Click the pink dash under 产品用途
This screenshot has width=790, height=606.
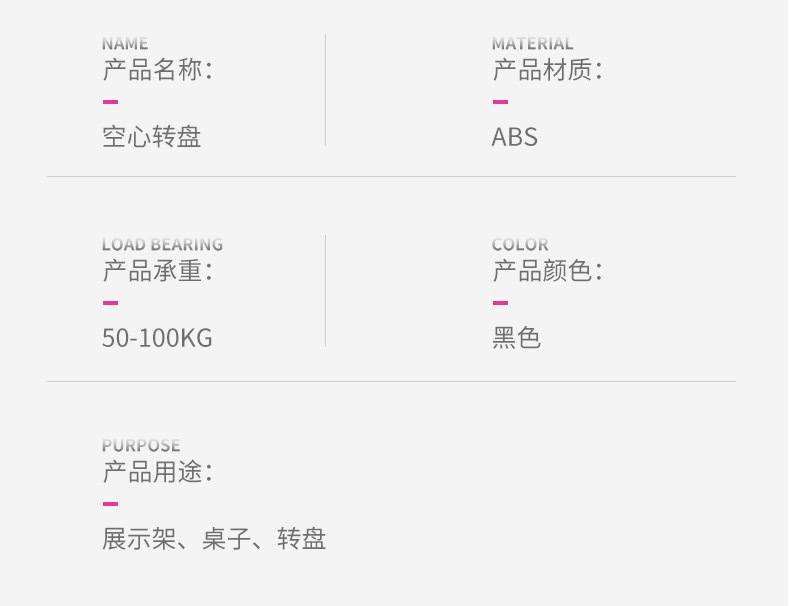click(x=110, y=504)
